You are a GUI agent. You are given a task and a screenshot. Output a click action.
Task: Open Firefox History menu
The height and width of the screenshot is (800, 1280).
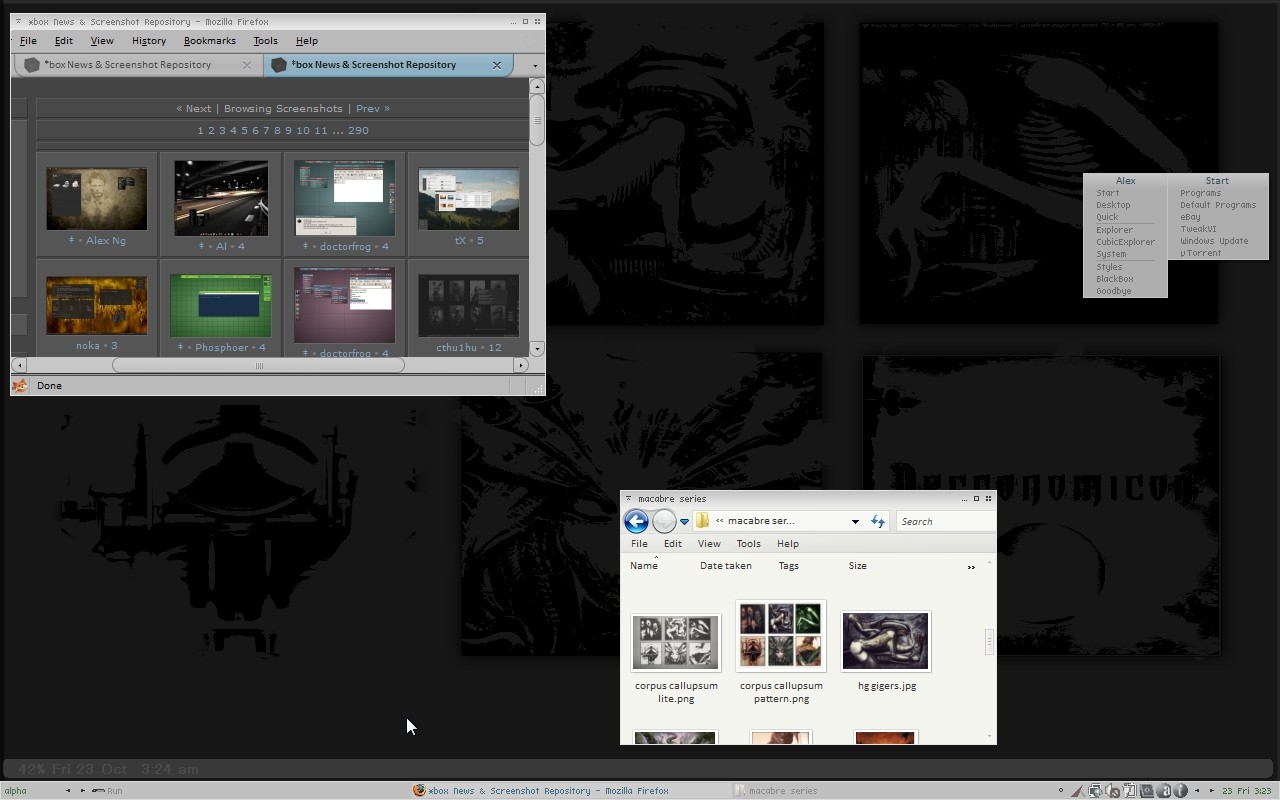tap(149, 41)
